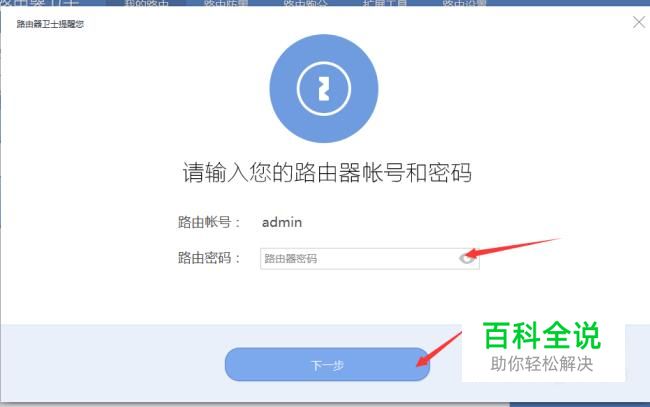The width and height of the screenshot is (650, 407).
Task: Open the 路由跑分 tab
Action: tap(306, 3)
